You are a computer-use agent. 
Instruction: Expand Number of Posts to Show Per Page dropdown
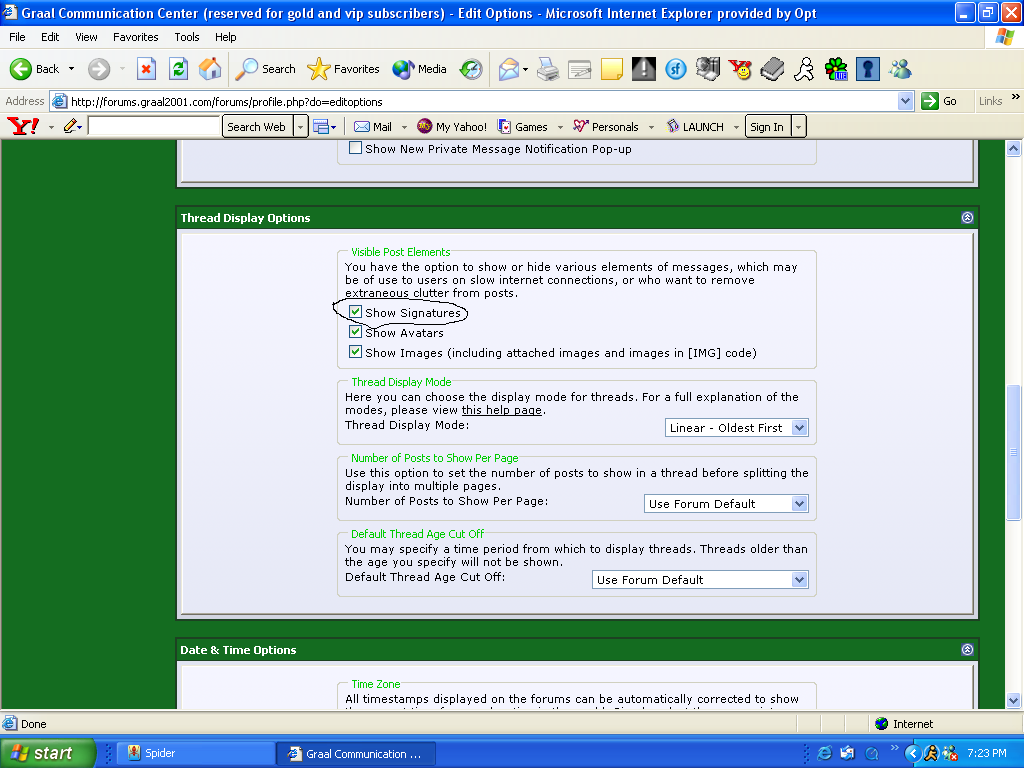pos(726,504)
